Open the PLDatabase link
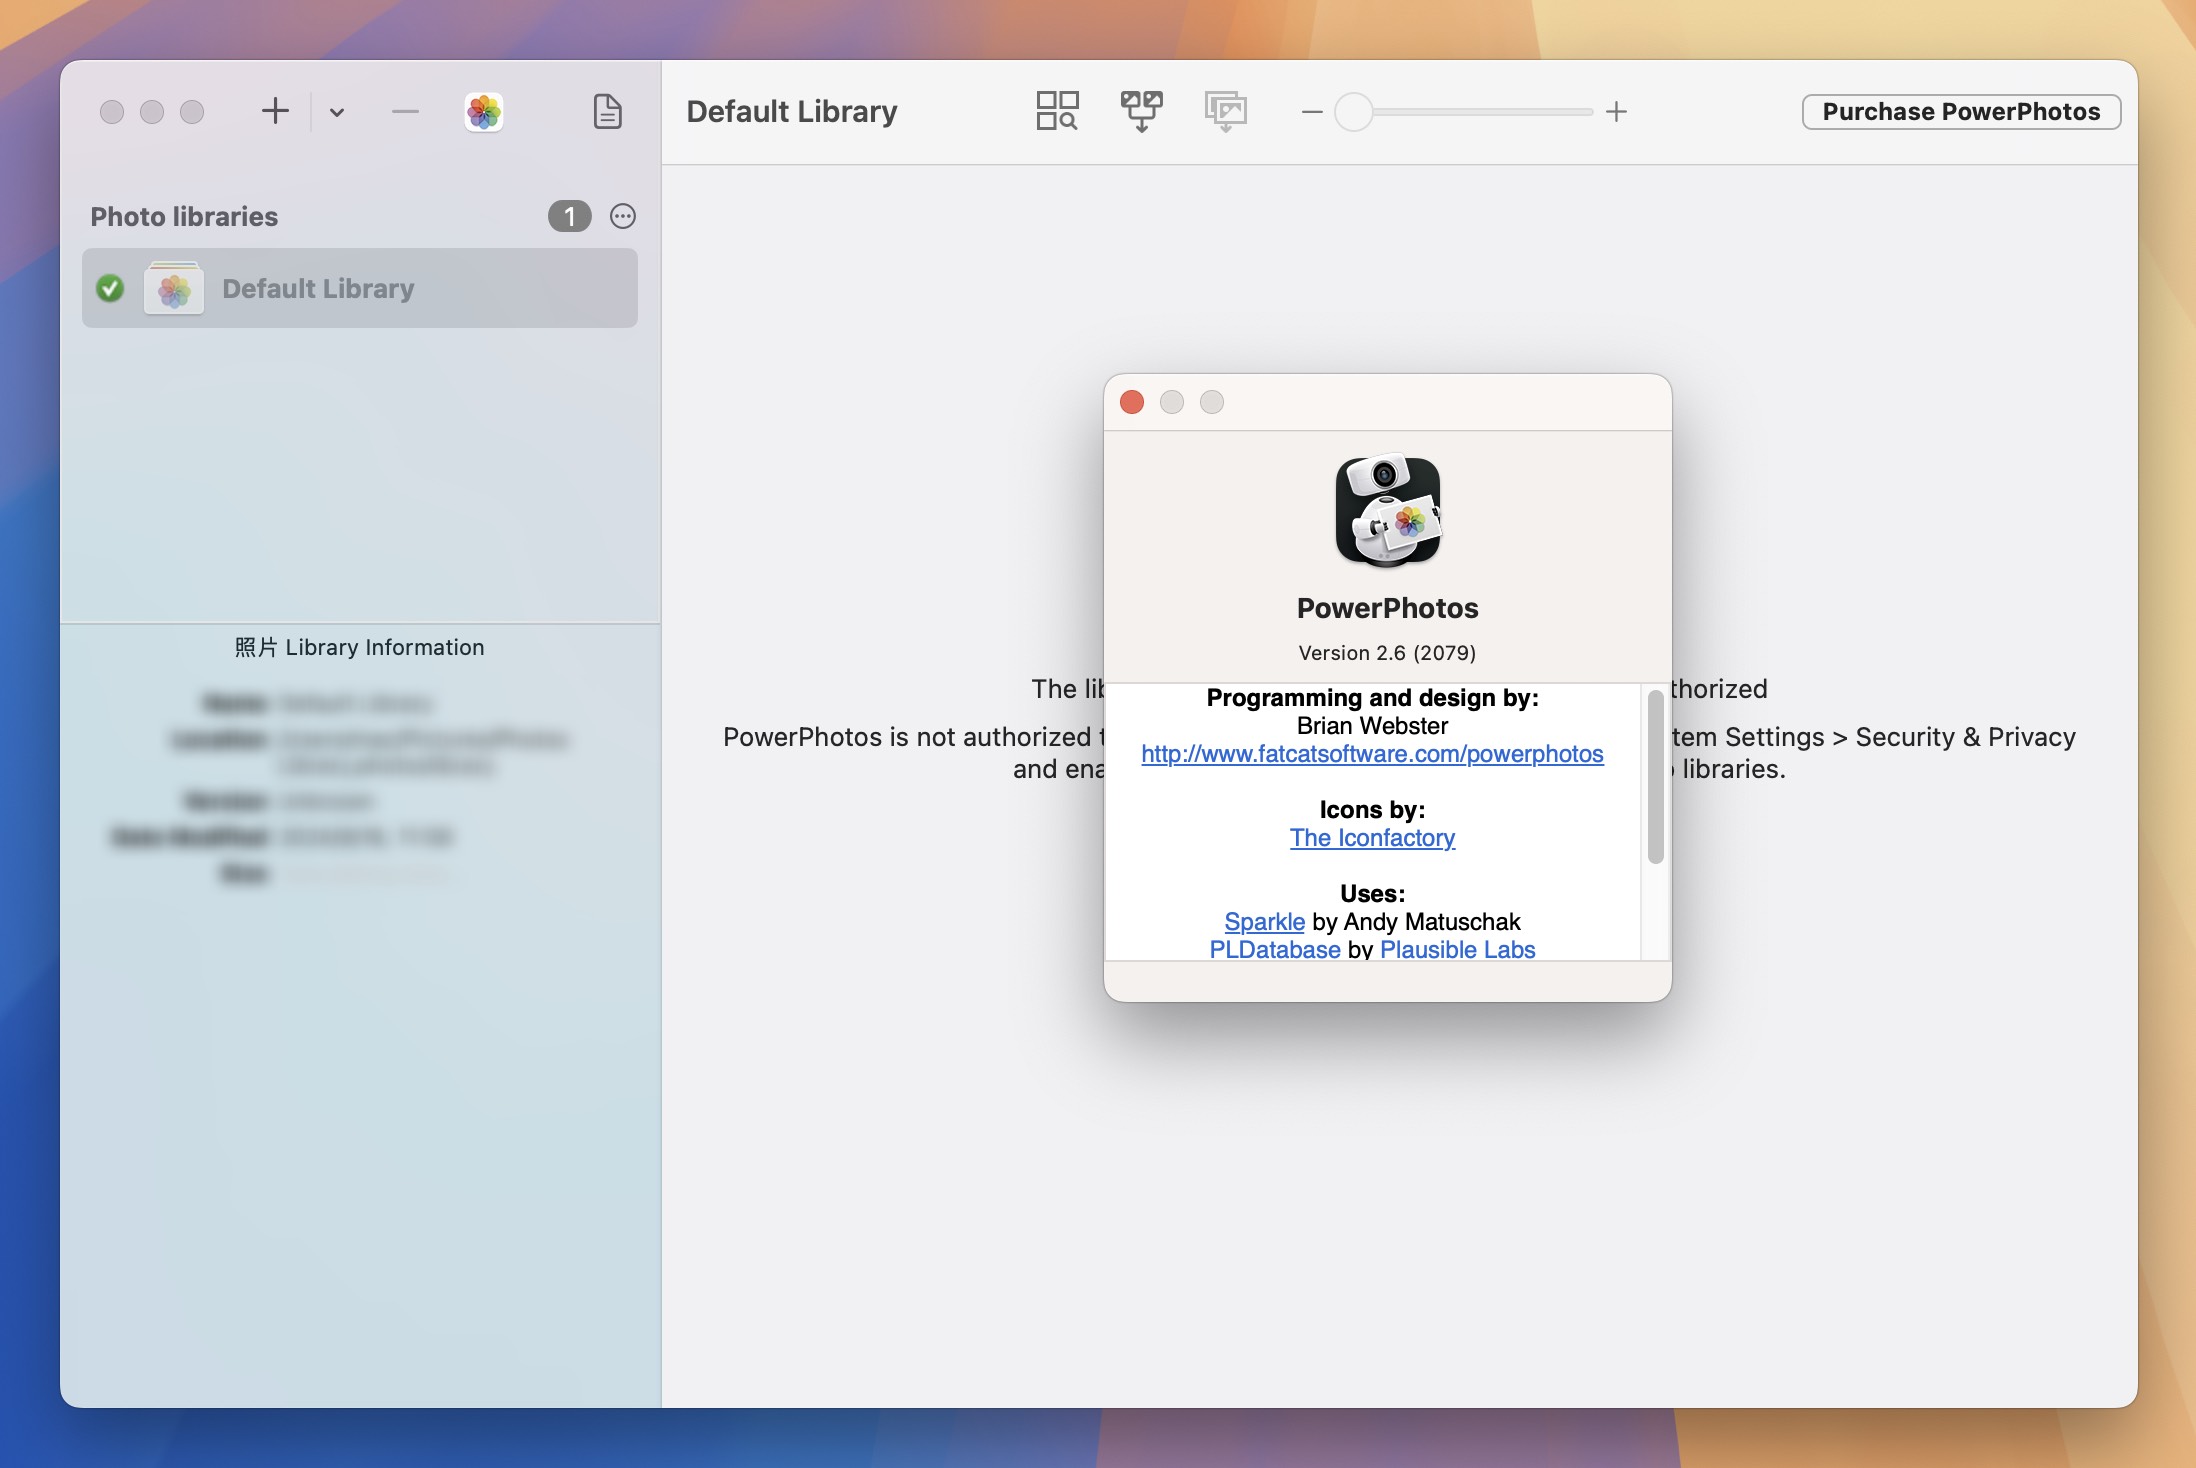The height and width of the screenshot is (1468, 2196). pos(1275,950)
